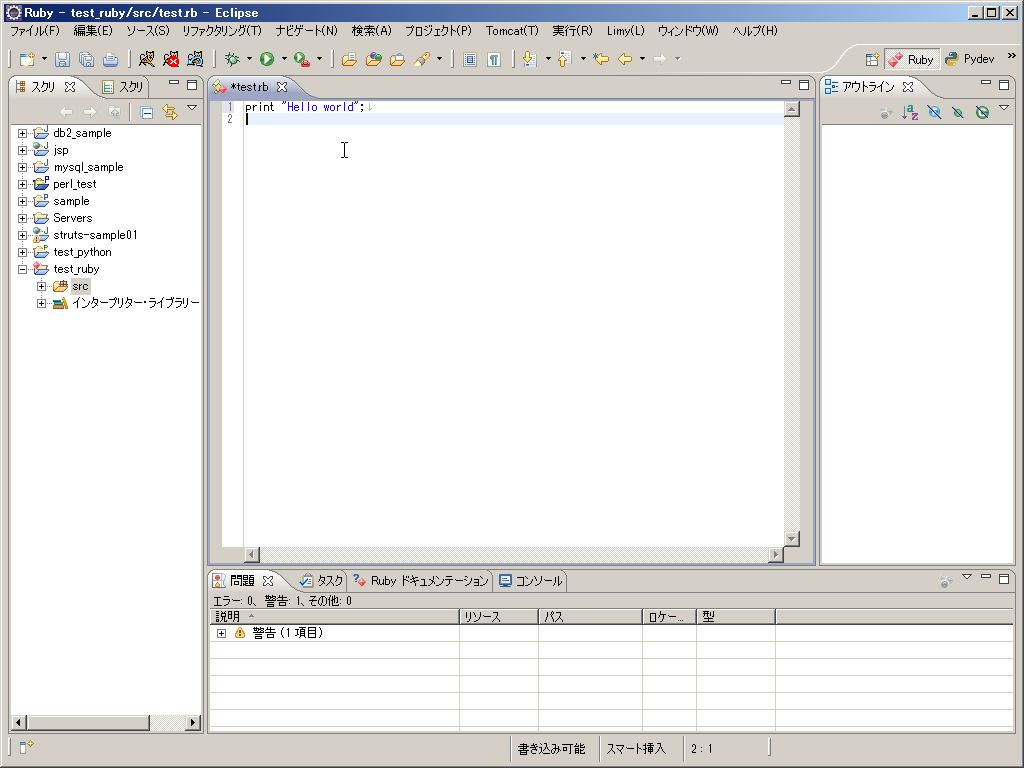
Task: Expand the 警告 (1 項目) row
Action: (x=221, y=633)
